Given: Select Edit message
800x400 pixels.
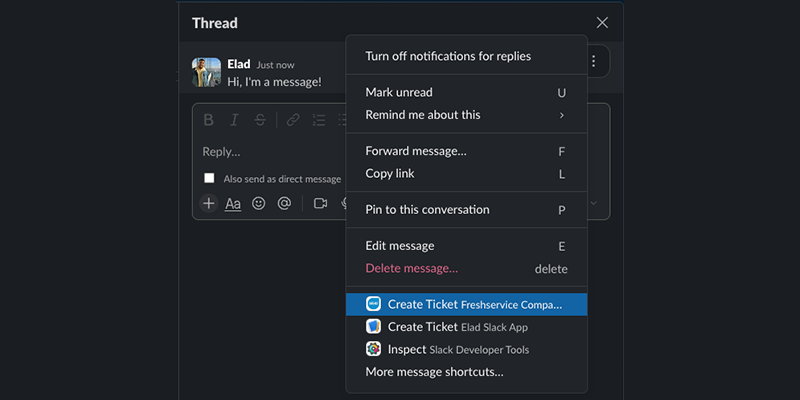Looking at the screenshot, I should [466, 246].
